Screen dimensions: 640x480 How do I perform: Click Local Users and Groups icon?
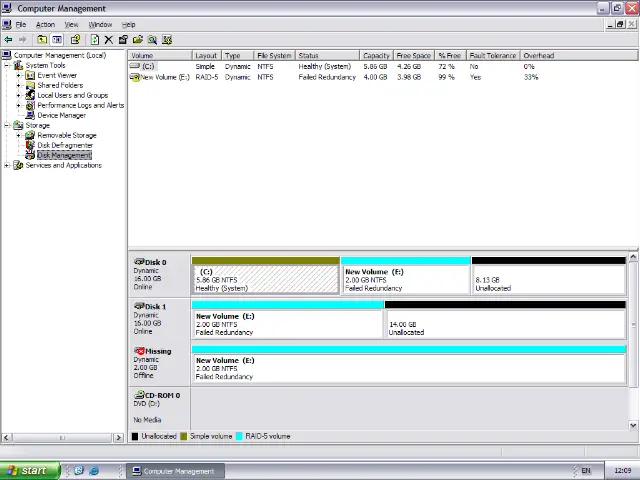pyautogui.click(x=30, y=95)
